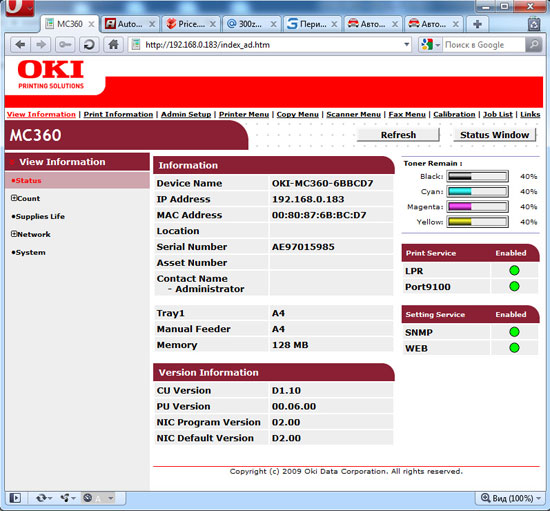Open the Admin Setup link
The width and height of the screenshot is (550, 511).
186,114
